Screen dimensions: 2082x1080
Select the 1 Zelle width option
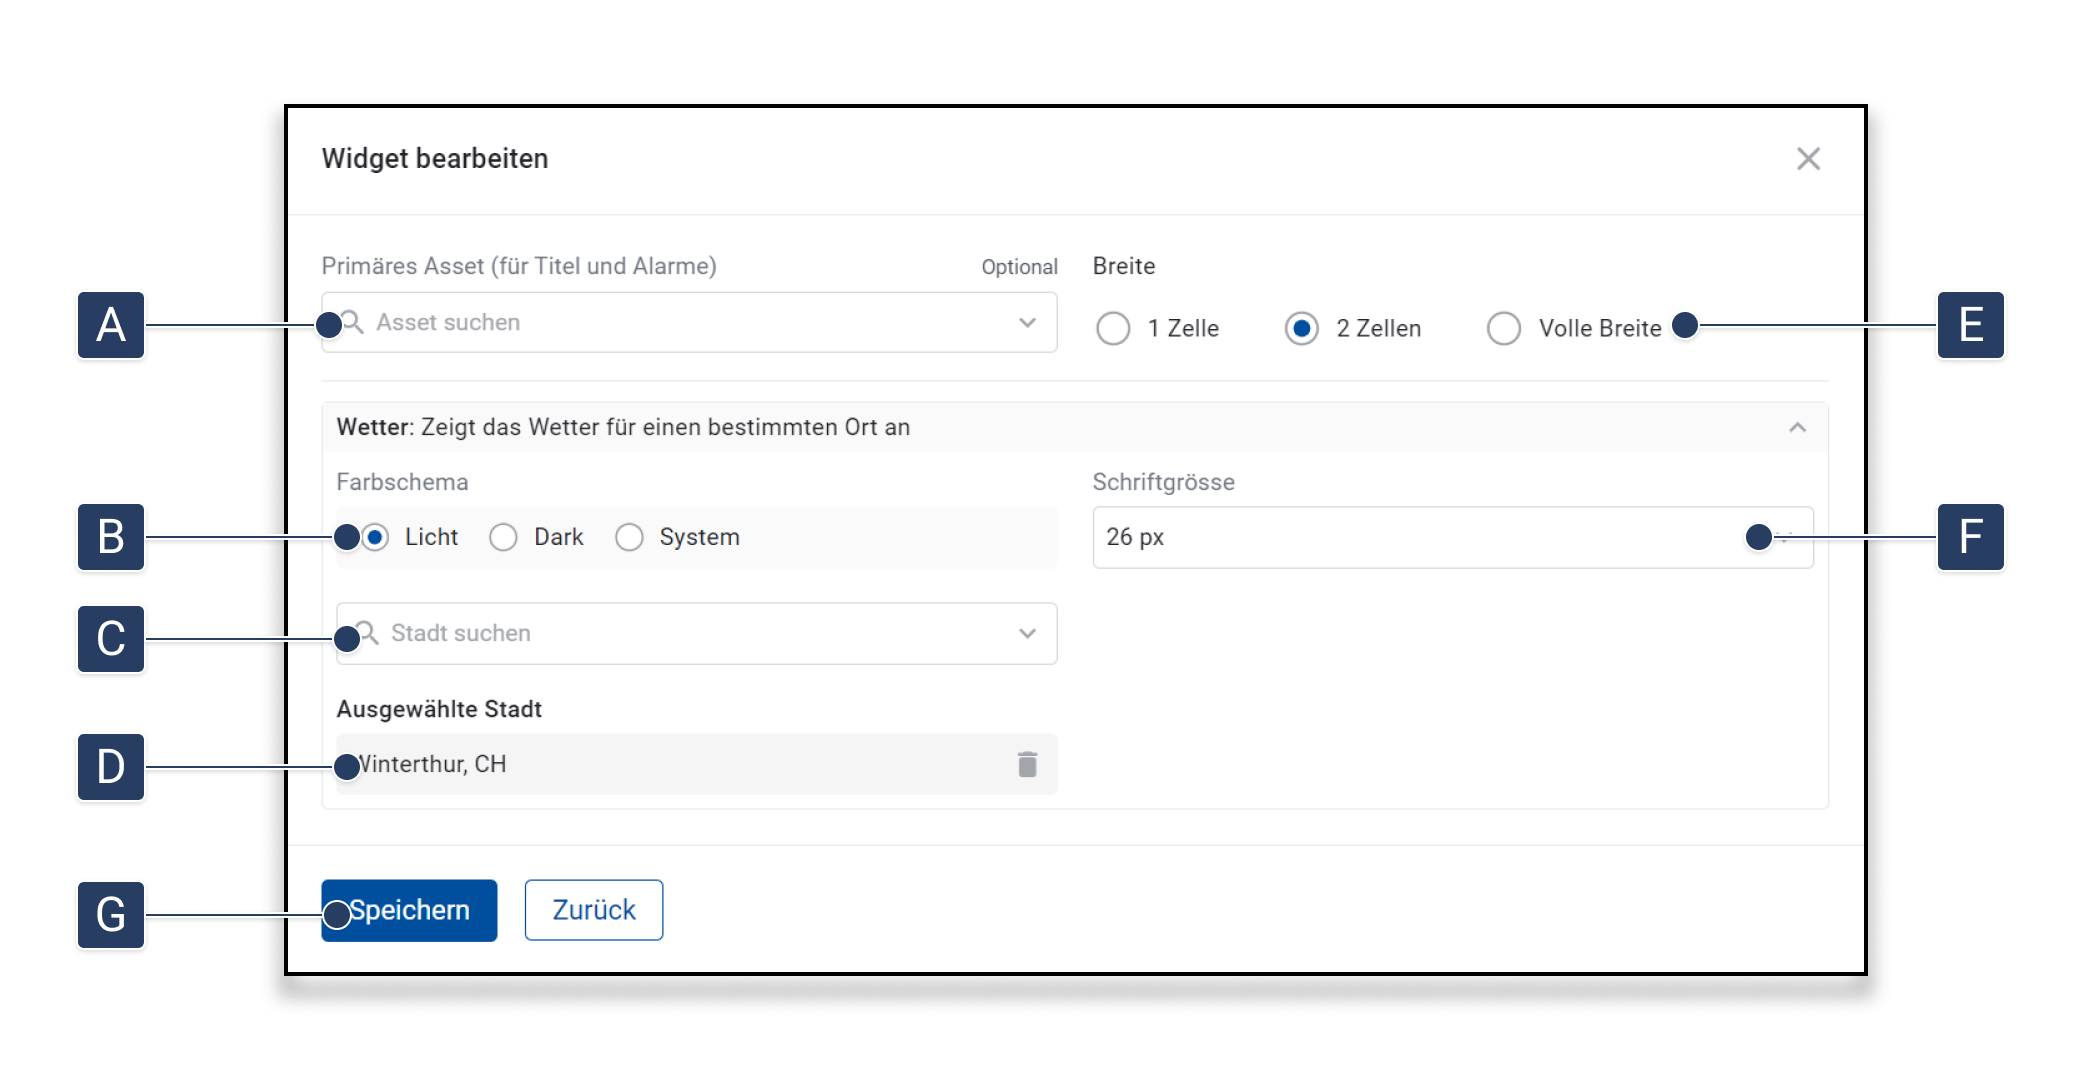pyautogui.click(x=1113, y=328)
